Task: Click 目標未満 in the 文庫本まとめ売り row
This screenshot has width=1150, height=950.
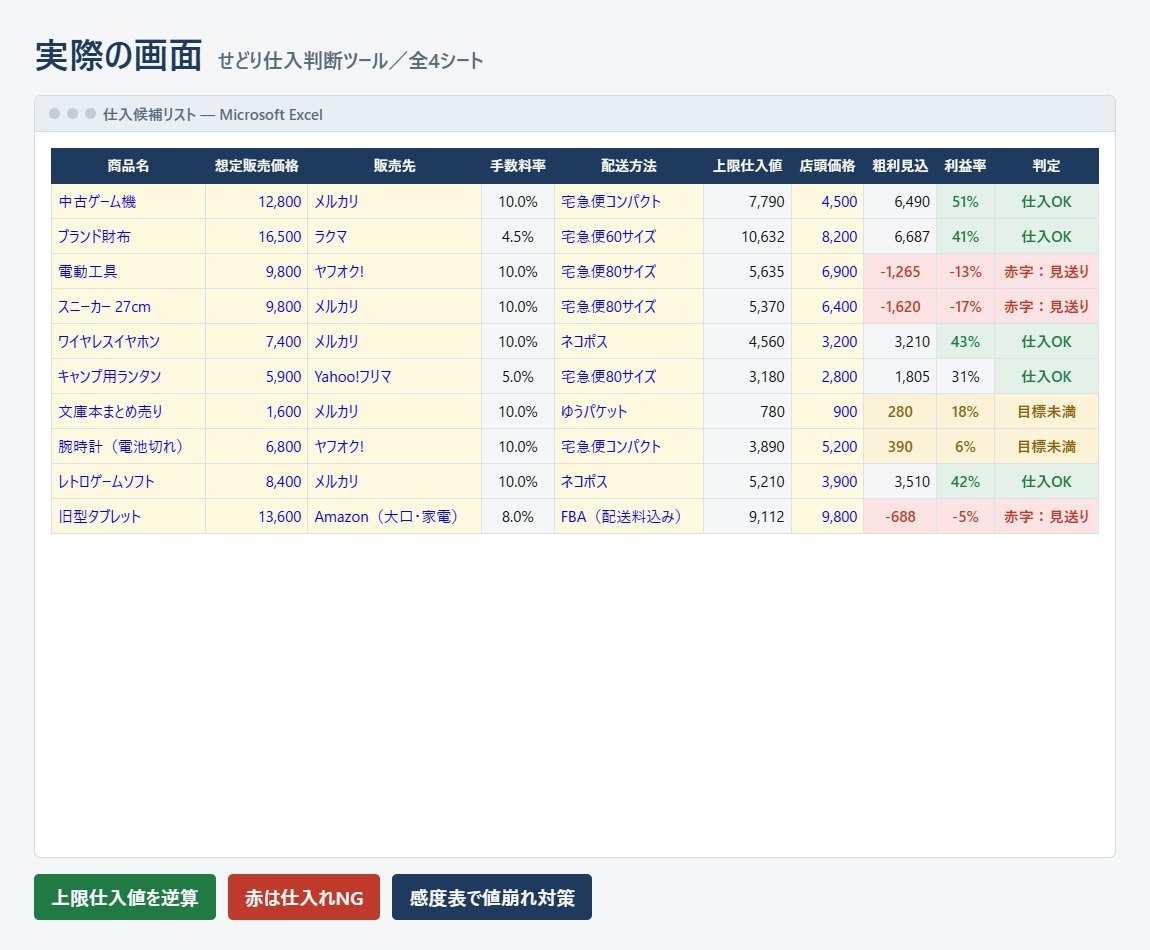Action: point(1047,412)
